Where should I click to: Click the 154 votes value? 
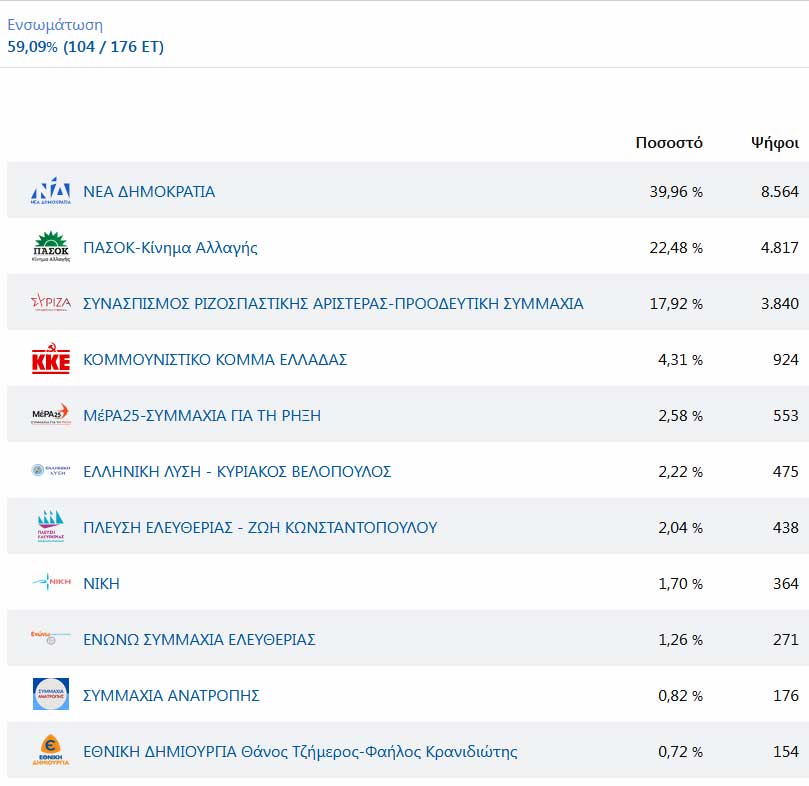tap(786, 752)
